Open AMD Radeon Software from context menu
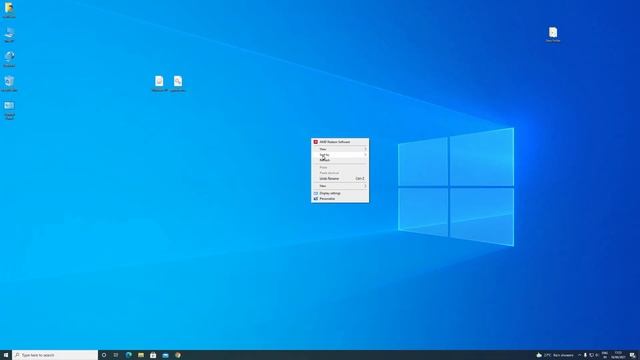 click(x=340, y=142)
